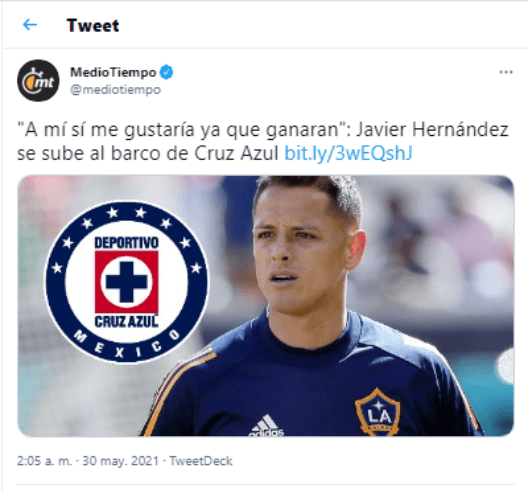Open the tweet's attached photo
Screen dimensions: 528x493
[x=266, y=306]
